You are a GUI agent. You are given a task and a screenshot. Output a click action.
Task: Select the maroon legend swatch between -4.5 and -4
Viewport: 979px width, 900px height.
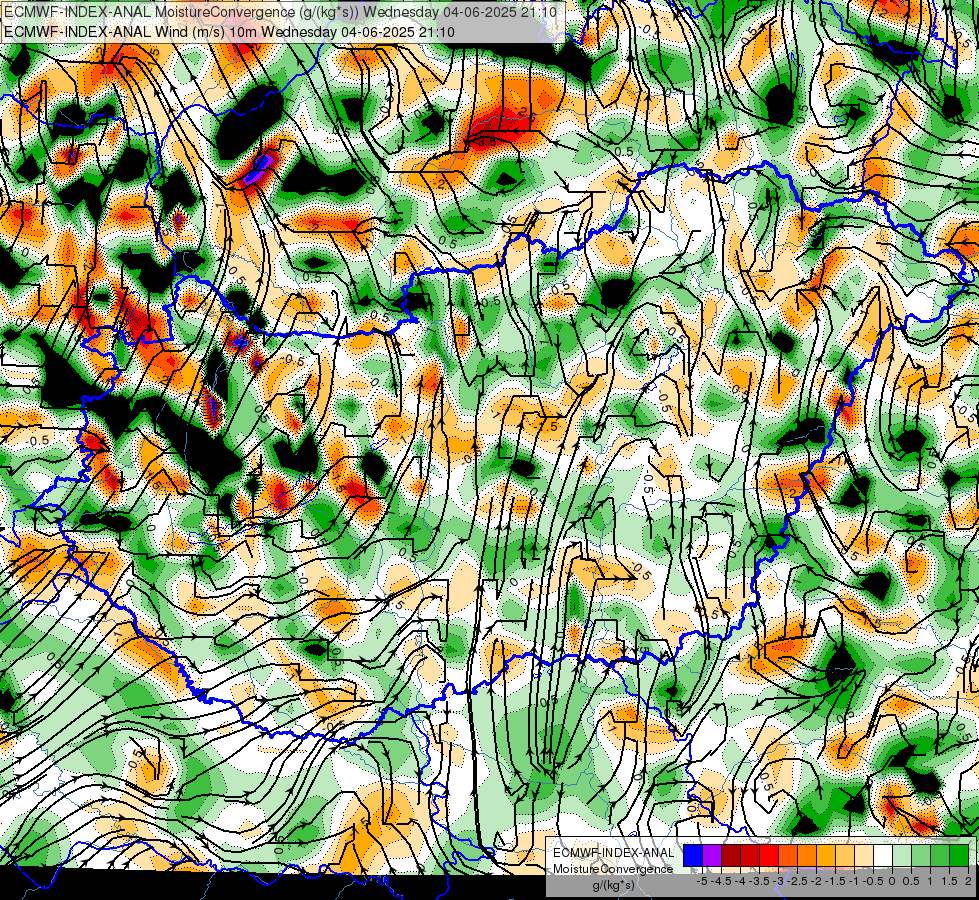point(731,856)
